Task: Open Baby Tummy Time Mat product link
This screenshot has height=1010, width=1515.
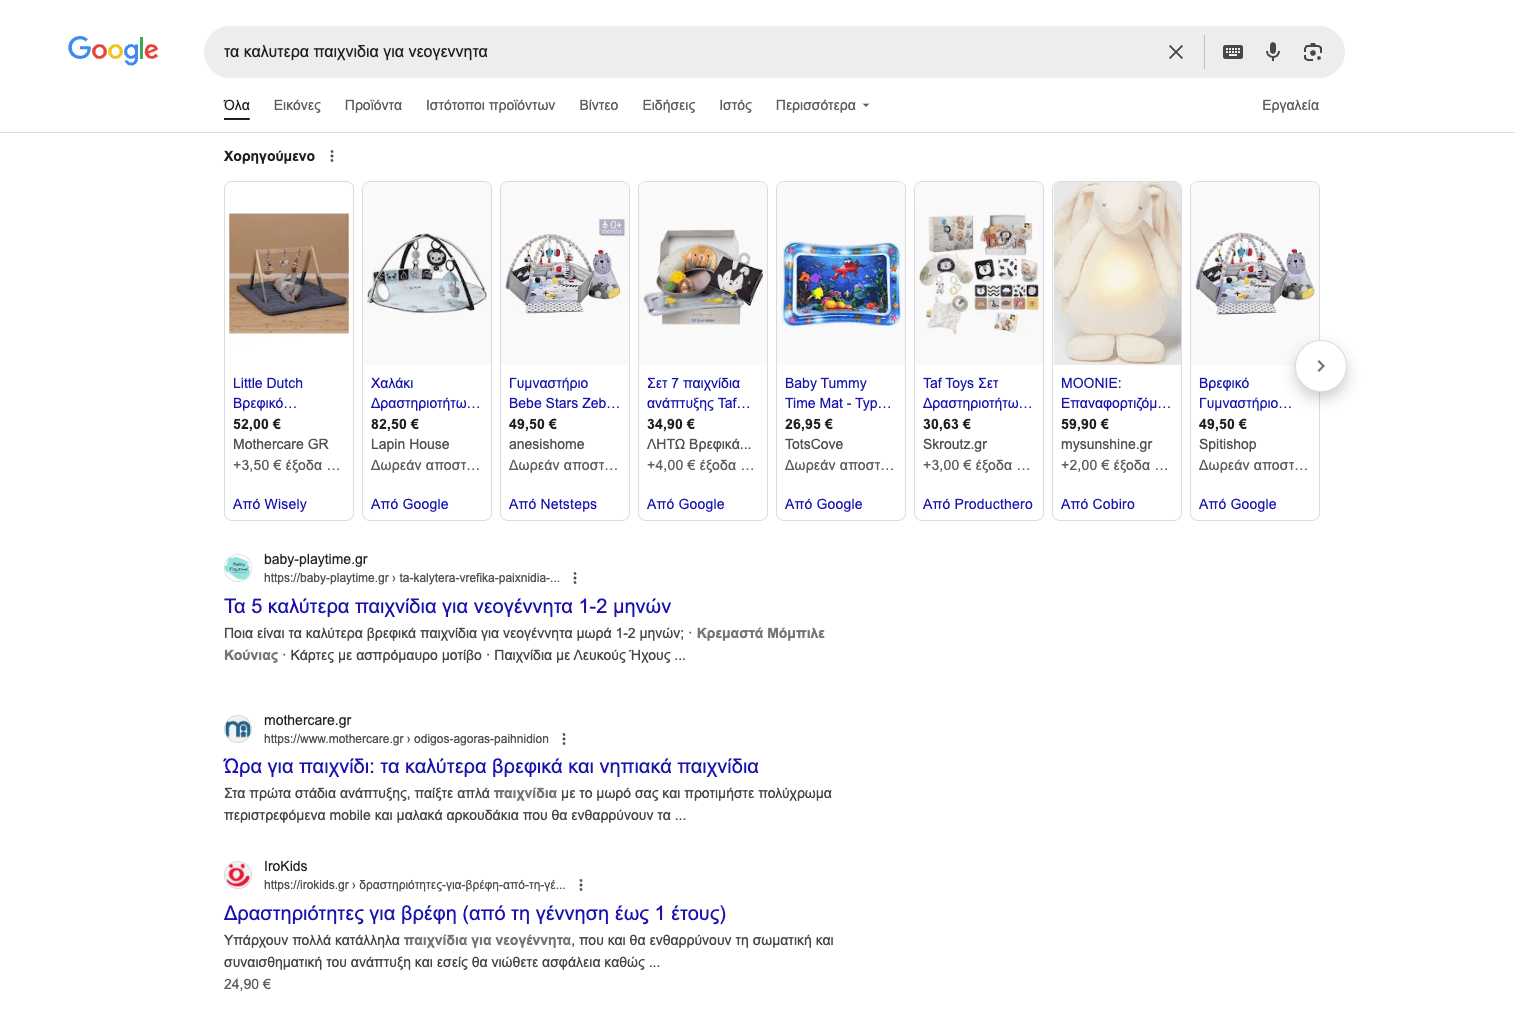Action: click(x=838, y=393)
